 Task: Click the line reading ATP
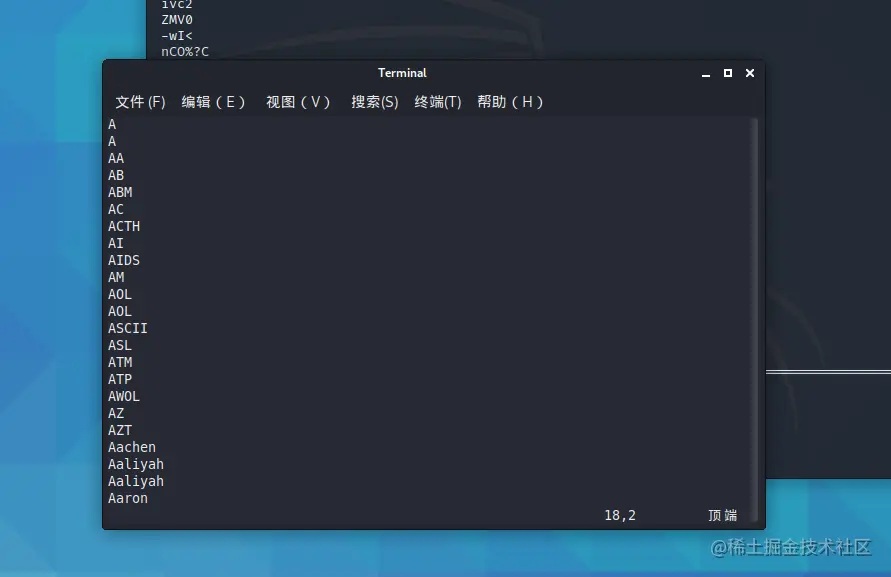pos(120,379)
